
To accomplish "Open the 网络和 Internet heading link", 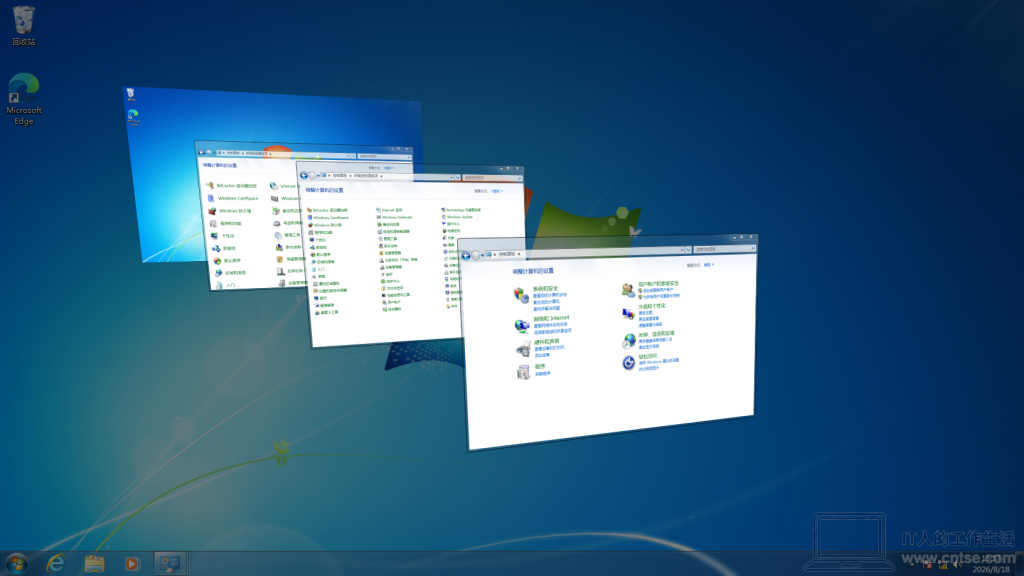I will point(551,319).
